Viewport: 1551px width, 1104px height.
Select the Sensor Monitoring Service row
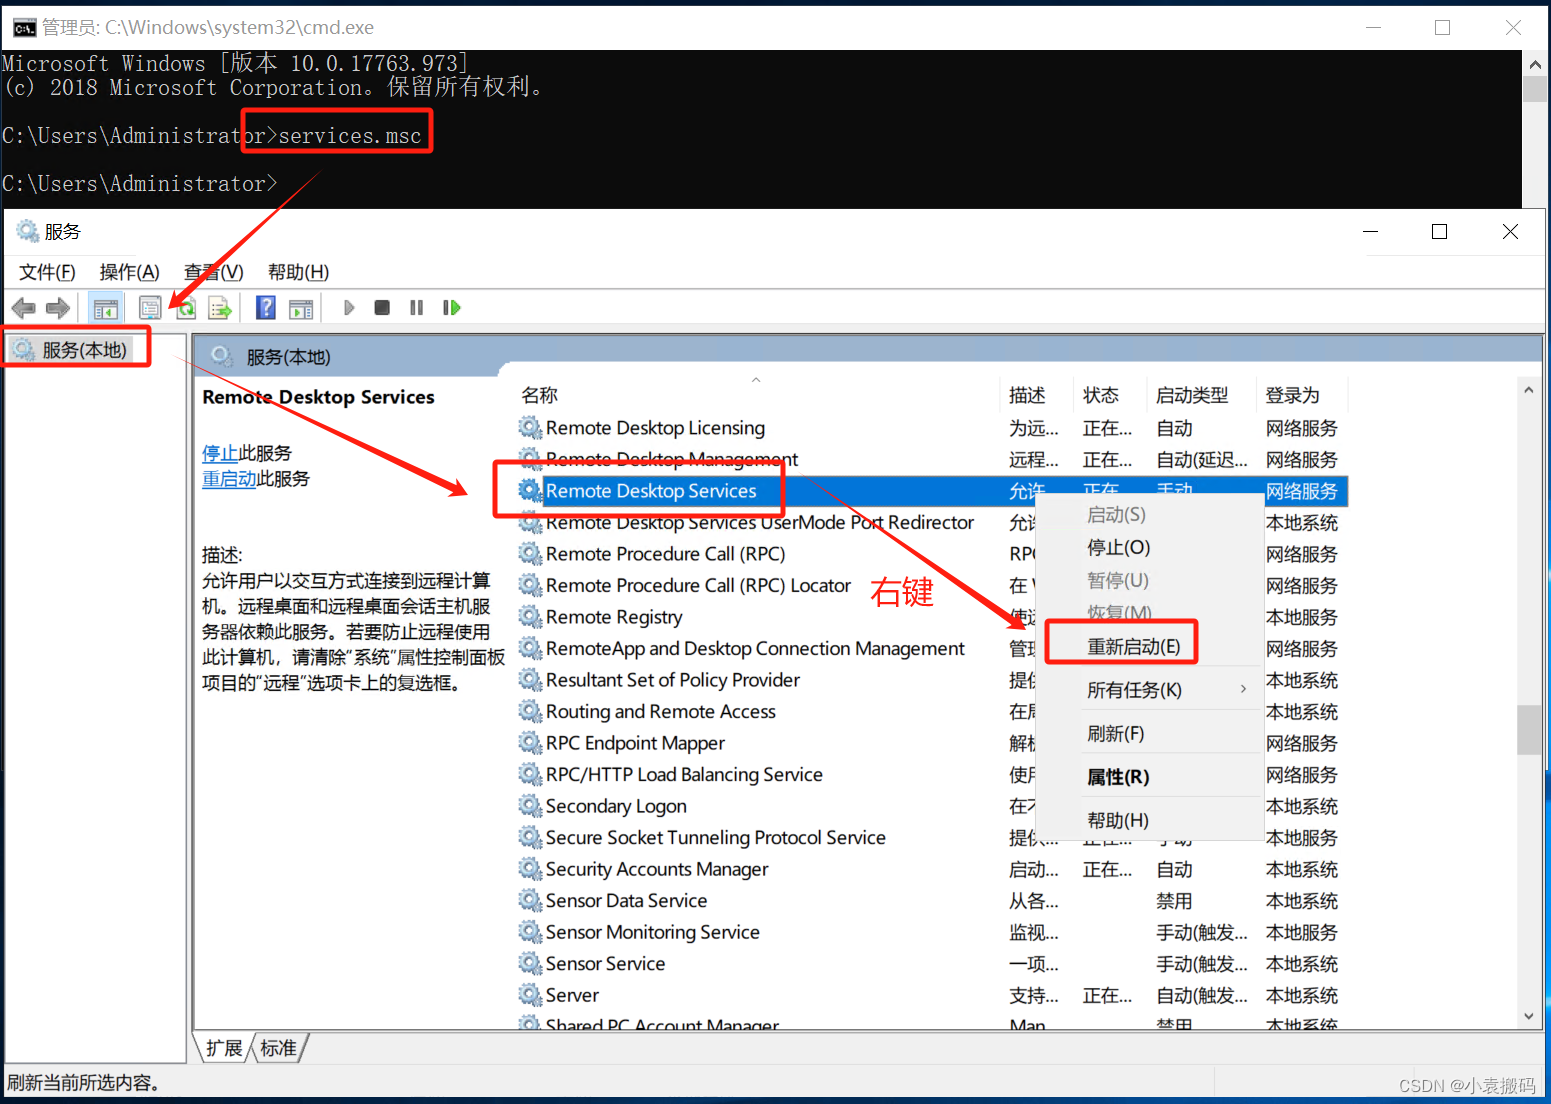pos(653,932)
